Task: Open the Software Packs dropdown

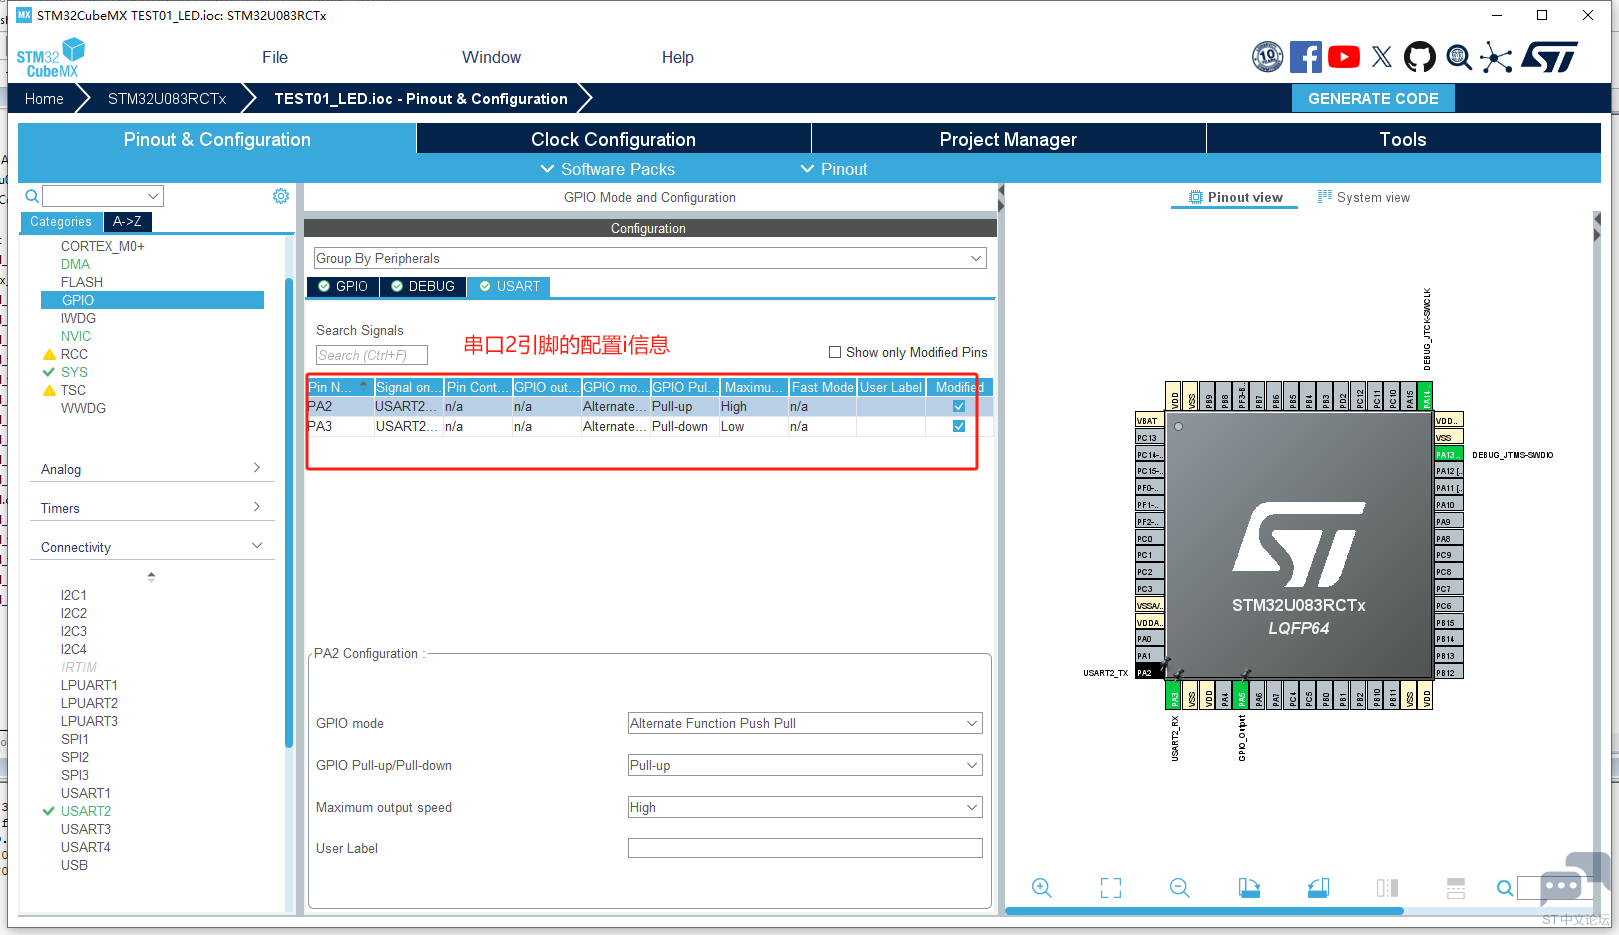Action: tap(607, 169)
